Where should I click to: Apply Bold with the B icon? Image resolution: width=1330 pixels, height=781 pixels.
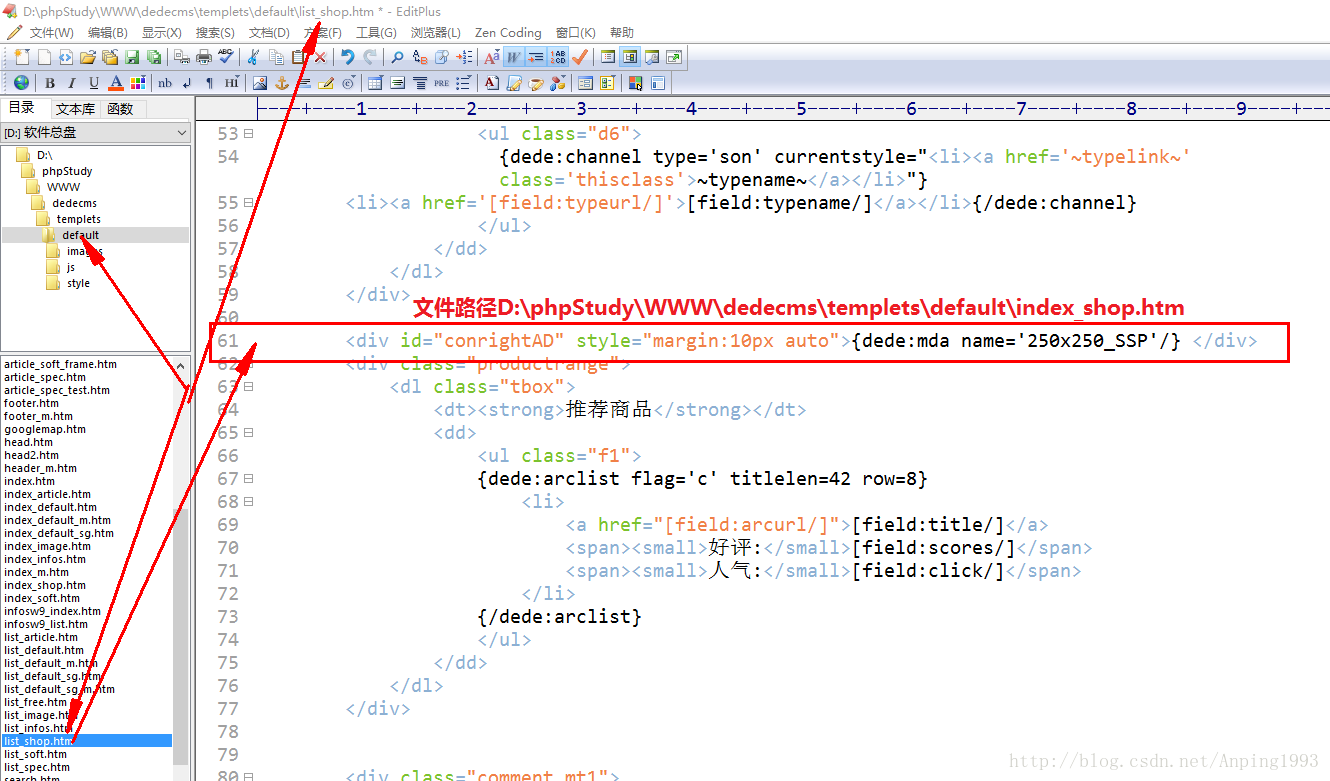49,83
